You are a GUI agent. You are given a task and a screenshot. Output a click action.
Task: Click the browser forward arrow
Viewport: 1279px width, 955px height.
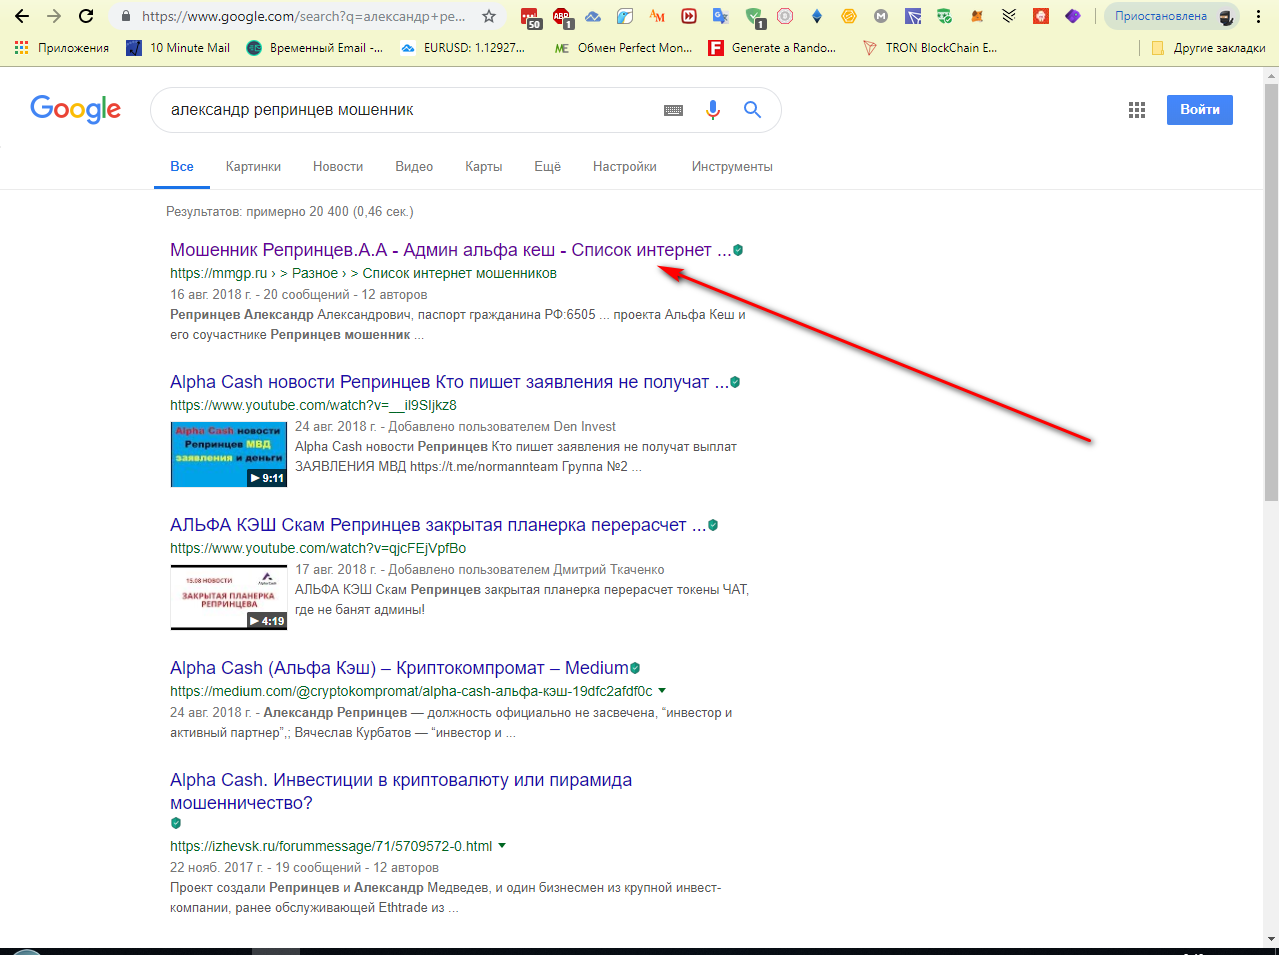[54, 16]
